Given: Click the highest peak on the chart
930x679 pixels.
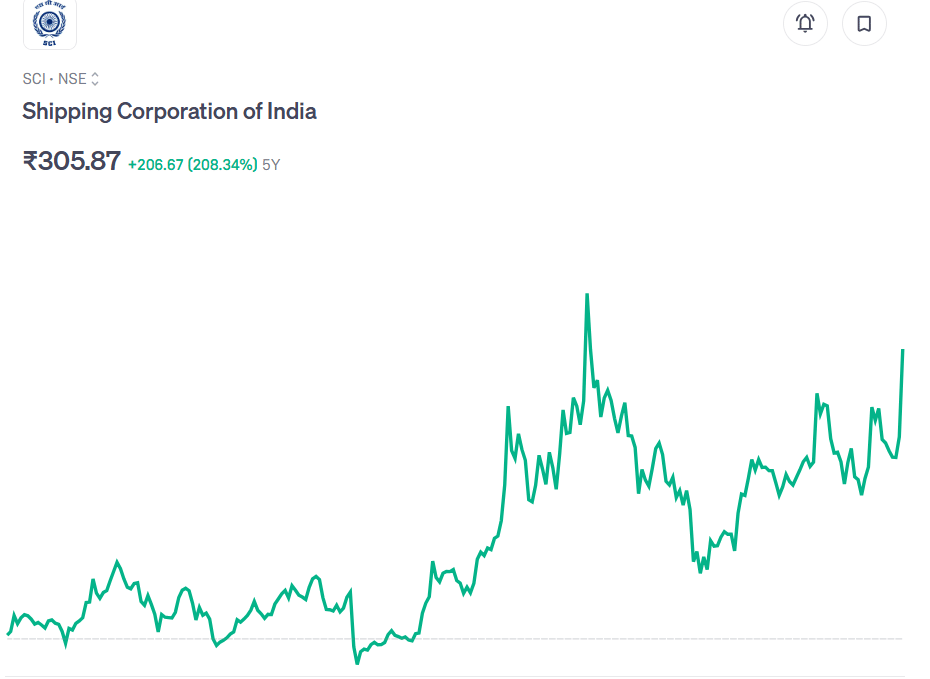Looking at the screenshot, I should tap(587, 294).
